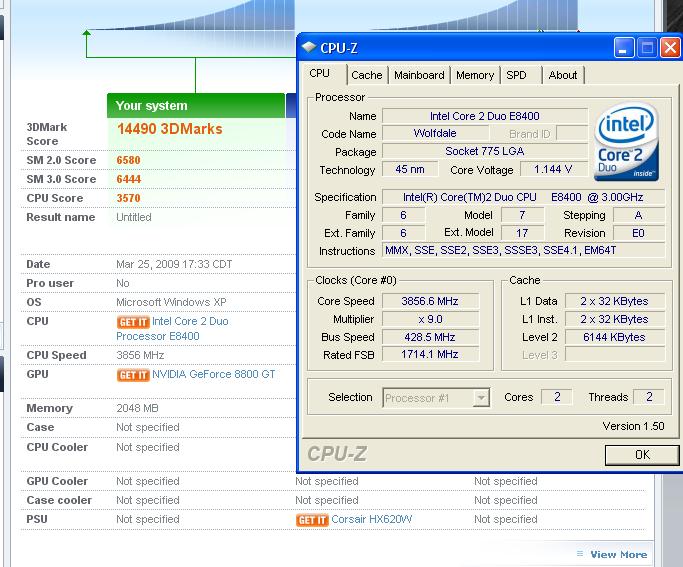Image resolution: width=683 pixels, height=567 pixels.
Task: Click the SM 3.0 Score value 6444
Action: coord(128,179)
